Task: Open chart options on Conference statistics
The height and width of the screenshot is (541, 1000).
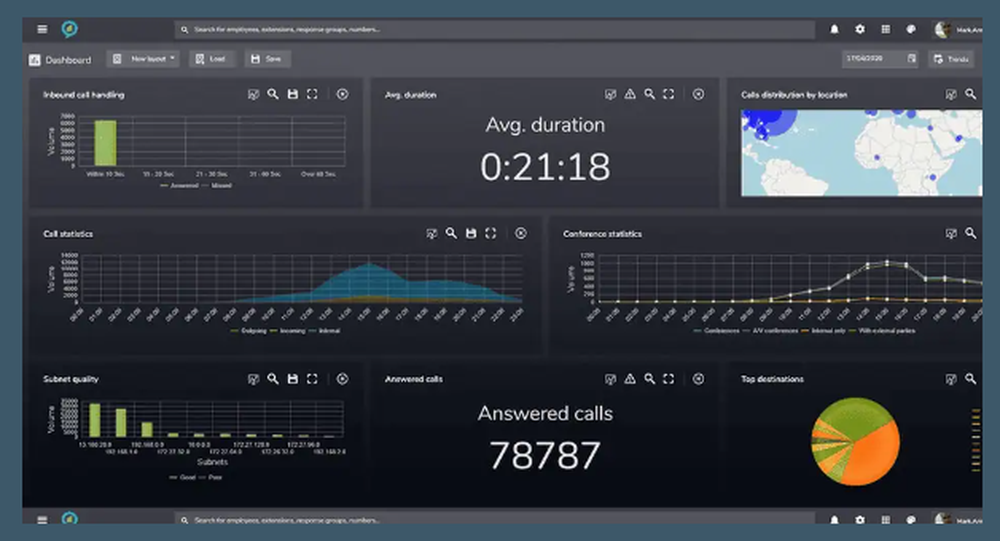Action: (x=951, y=233)
